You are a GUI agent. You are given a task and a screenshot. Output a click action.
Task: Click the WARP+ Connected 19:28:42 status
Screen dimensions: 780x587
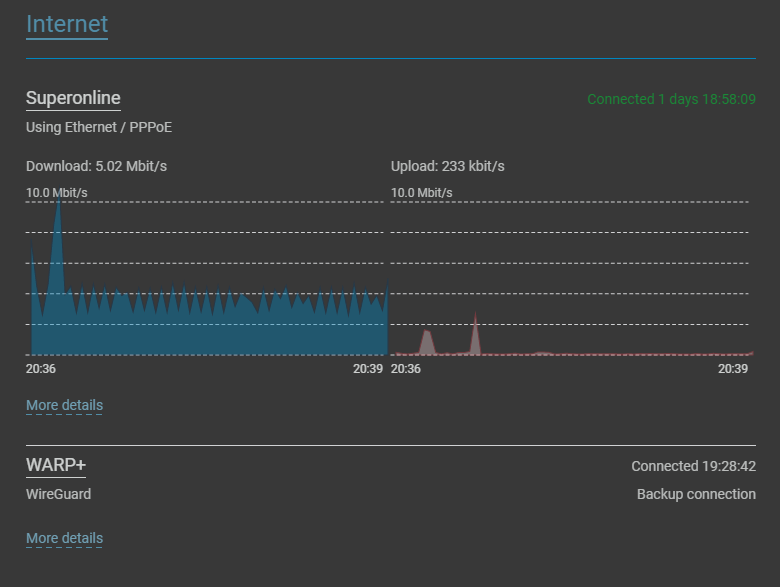tap(693, 466)
